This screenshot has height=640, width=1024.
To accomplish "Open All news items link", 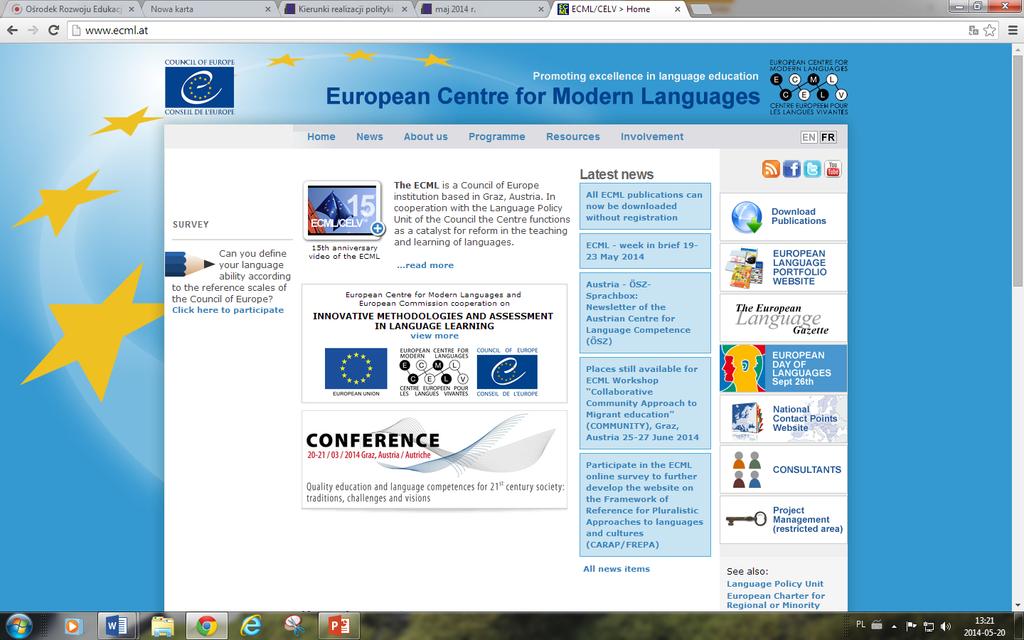I will pos(616,569).
